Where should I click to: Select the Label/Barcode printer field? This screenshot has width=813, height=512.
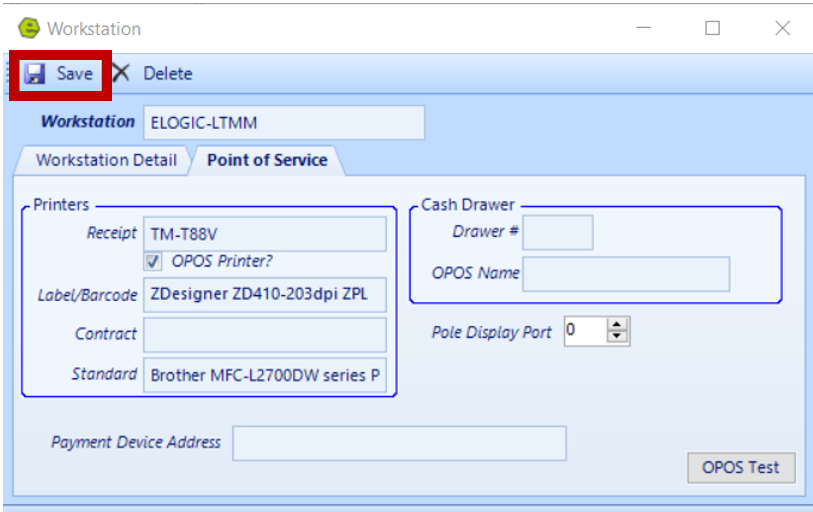[264, 294]
